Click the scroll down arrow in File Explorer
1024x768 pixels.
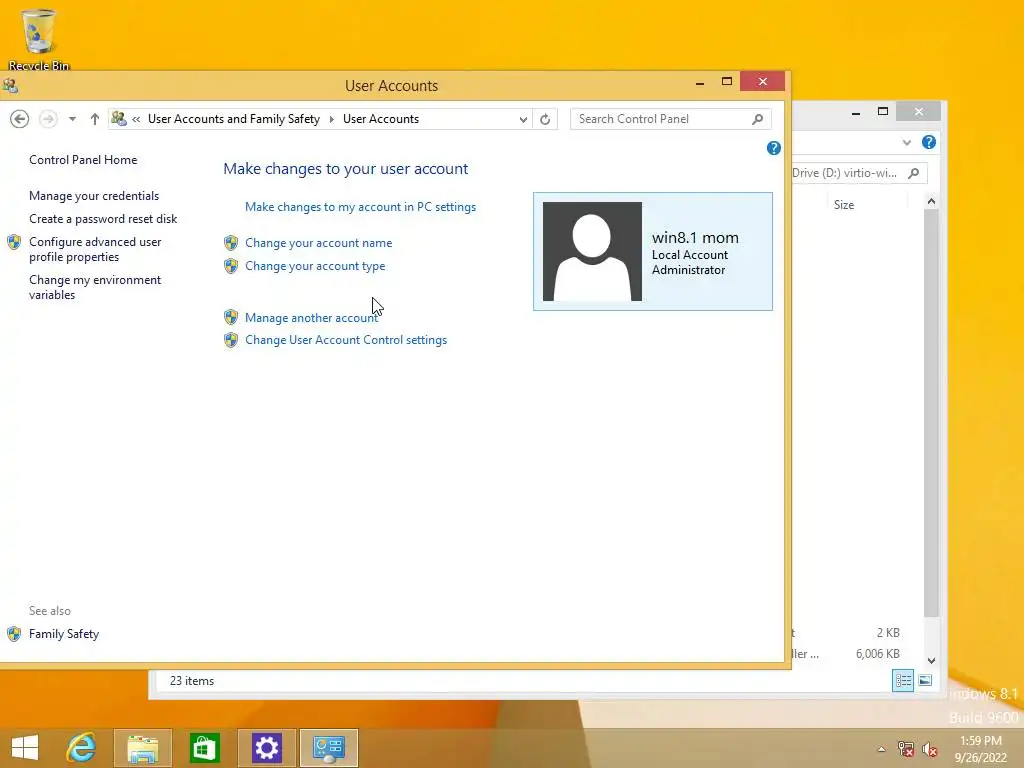(x=931, y=661)
